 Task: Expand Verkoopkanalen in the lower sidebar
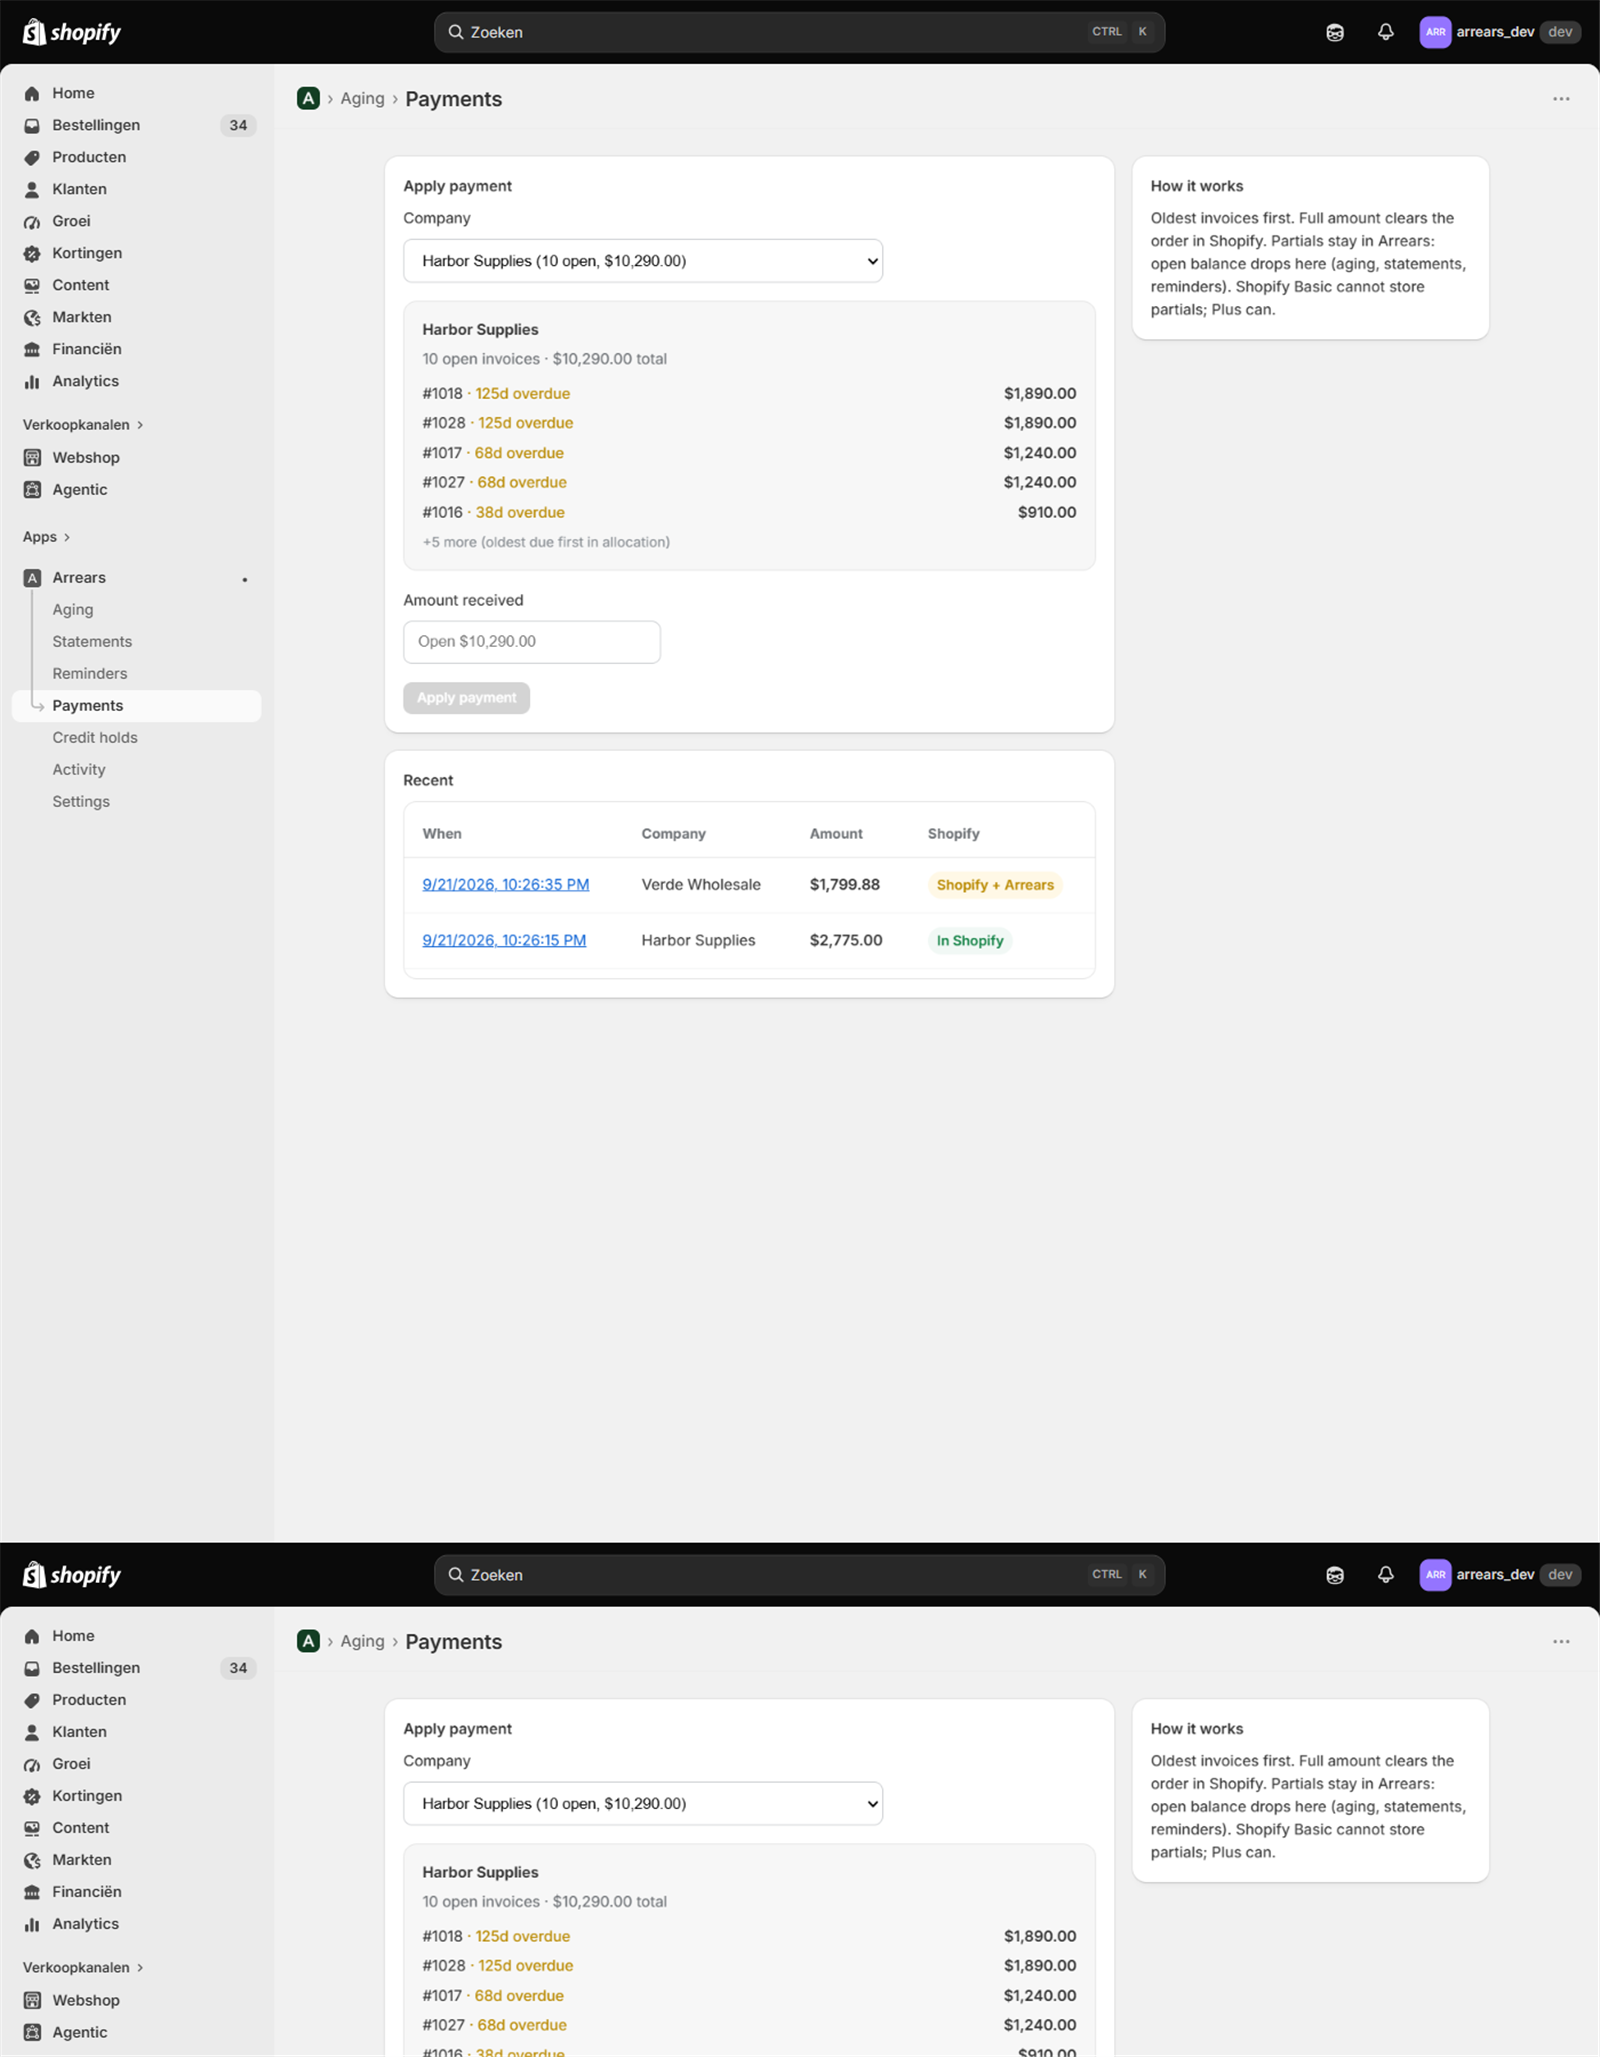tap(83, 1968)
